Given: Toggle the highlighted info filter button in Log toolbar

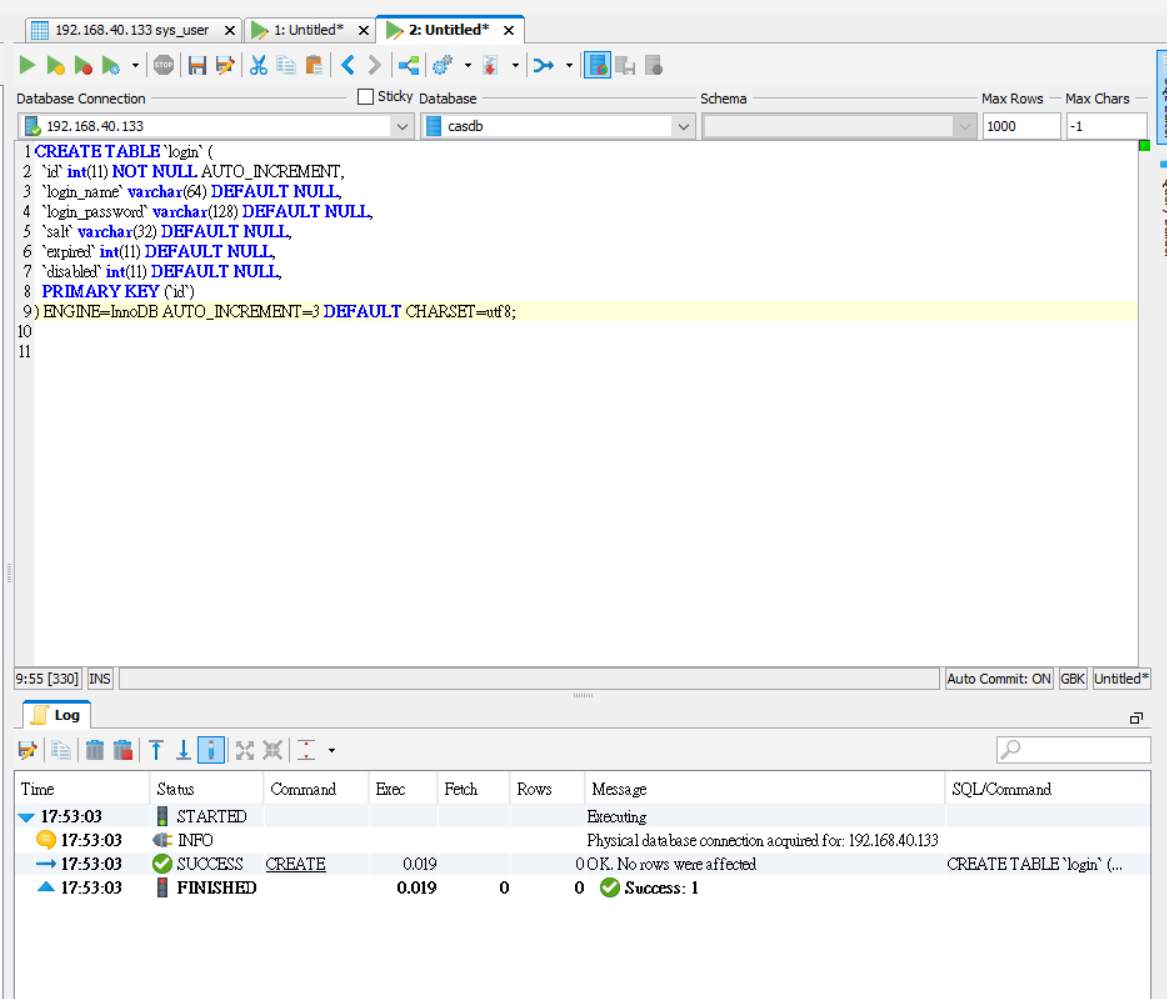Looking at the screenshot, I should pos(210,750).
